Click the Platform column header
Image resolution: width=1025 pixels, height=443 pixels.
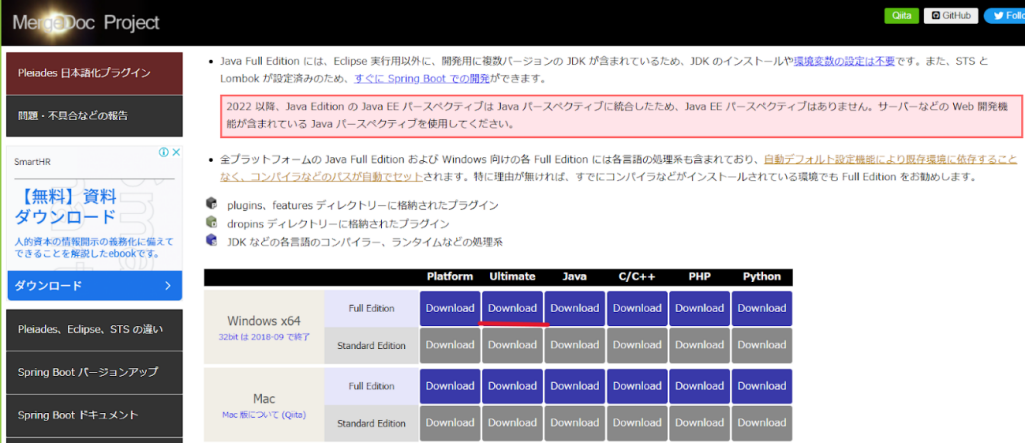450,276
